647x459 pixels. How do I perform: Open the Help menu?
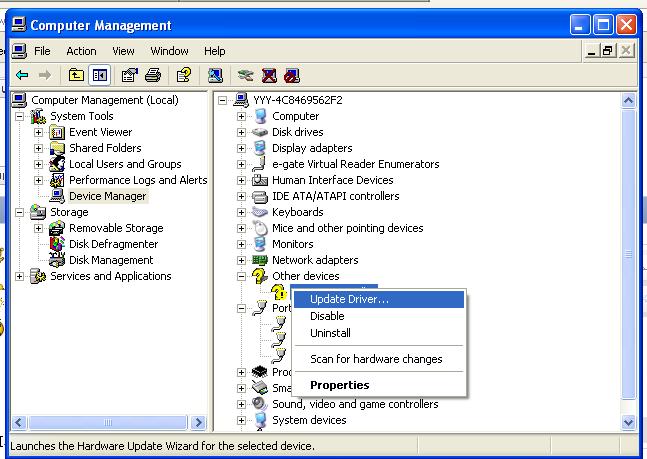[215, 51]
